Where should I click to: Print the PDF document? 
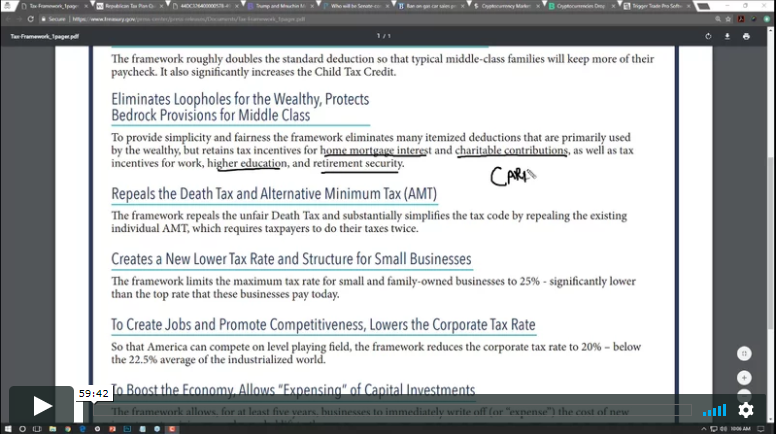(746, 36)
